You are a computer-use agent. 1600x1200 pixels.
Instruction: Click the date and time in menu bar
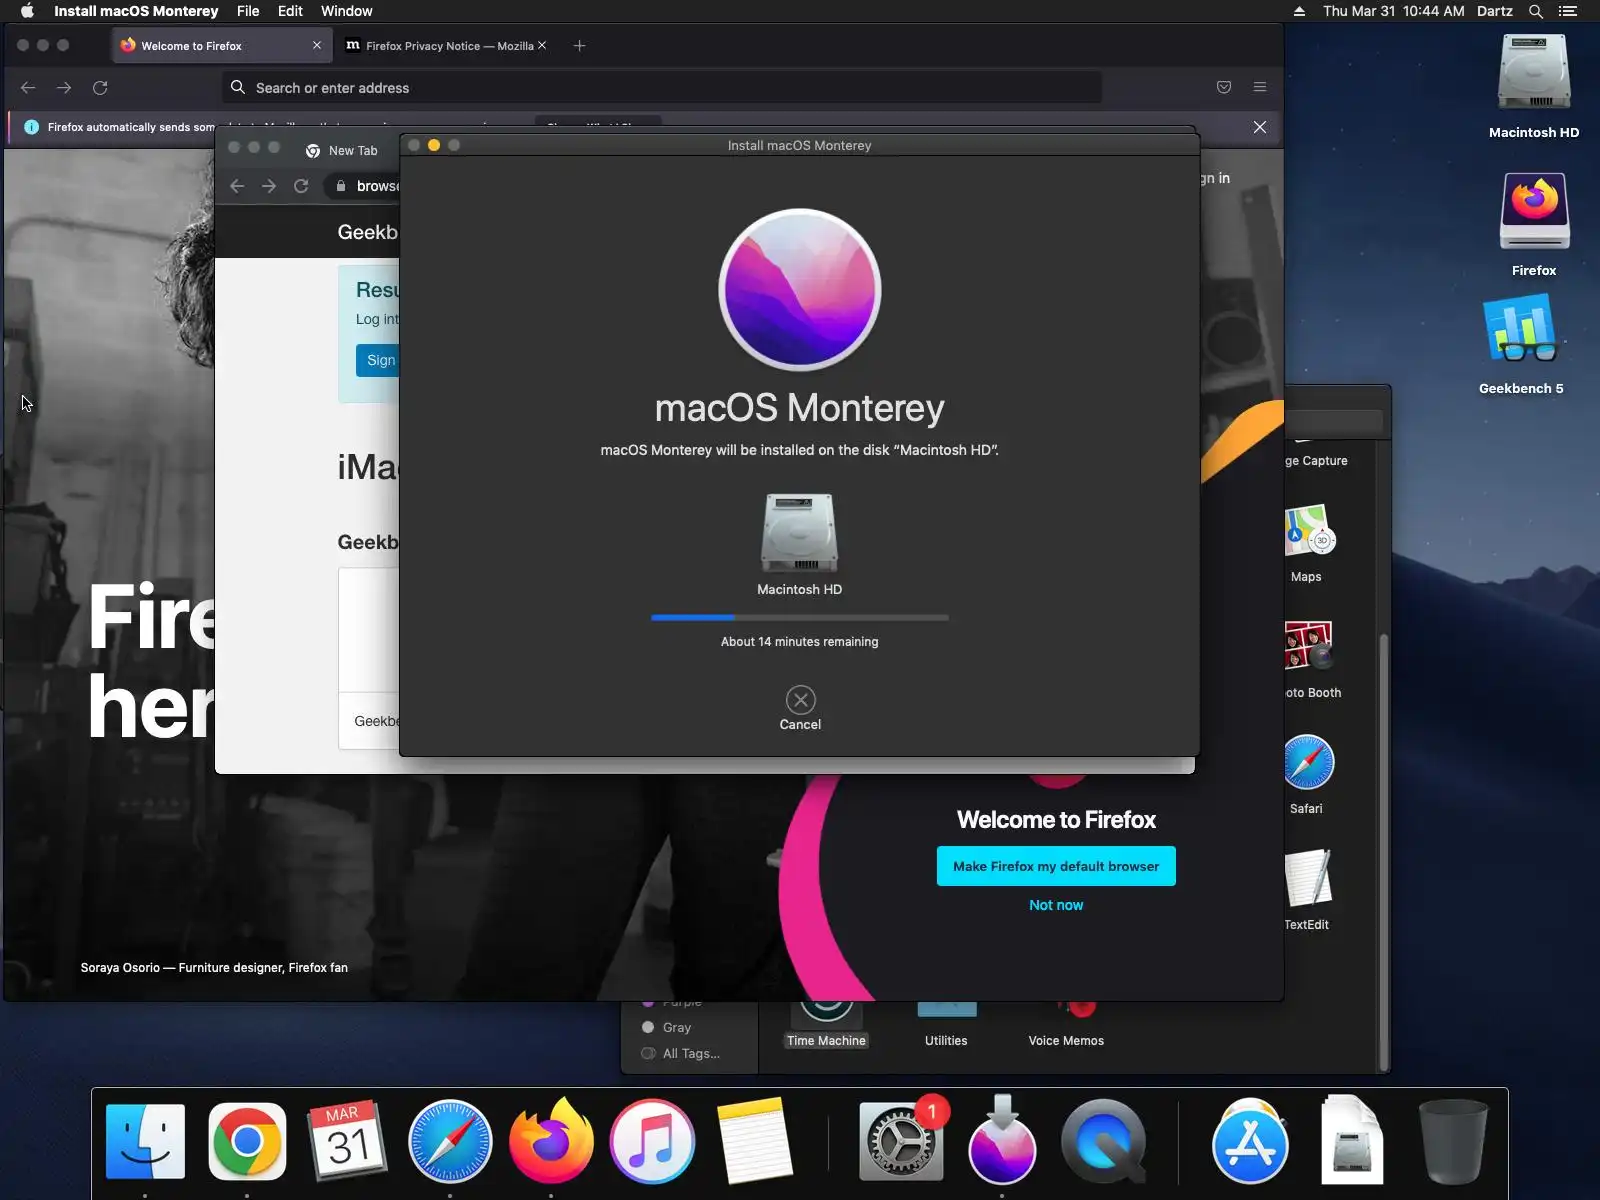[x=1394, y=11]
